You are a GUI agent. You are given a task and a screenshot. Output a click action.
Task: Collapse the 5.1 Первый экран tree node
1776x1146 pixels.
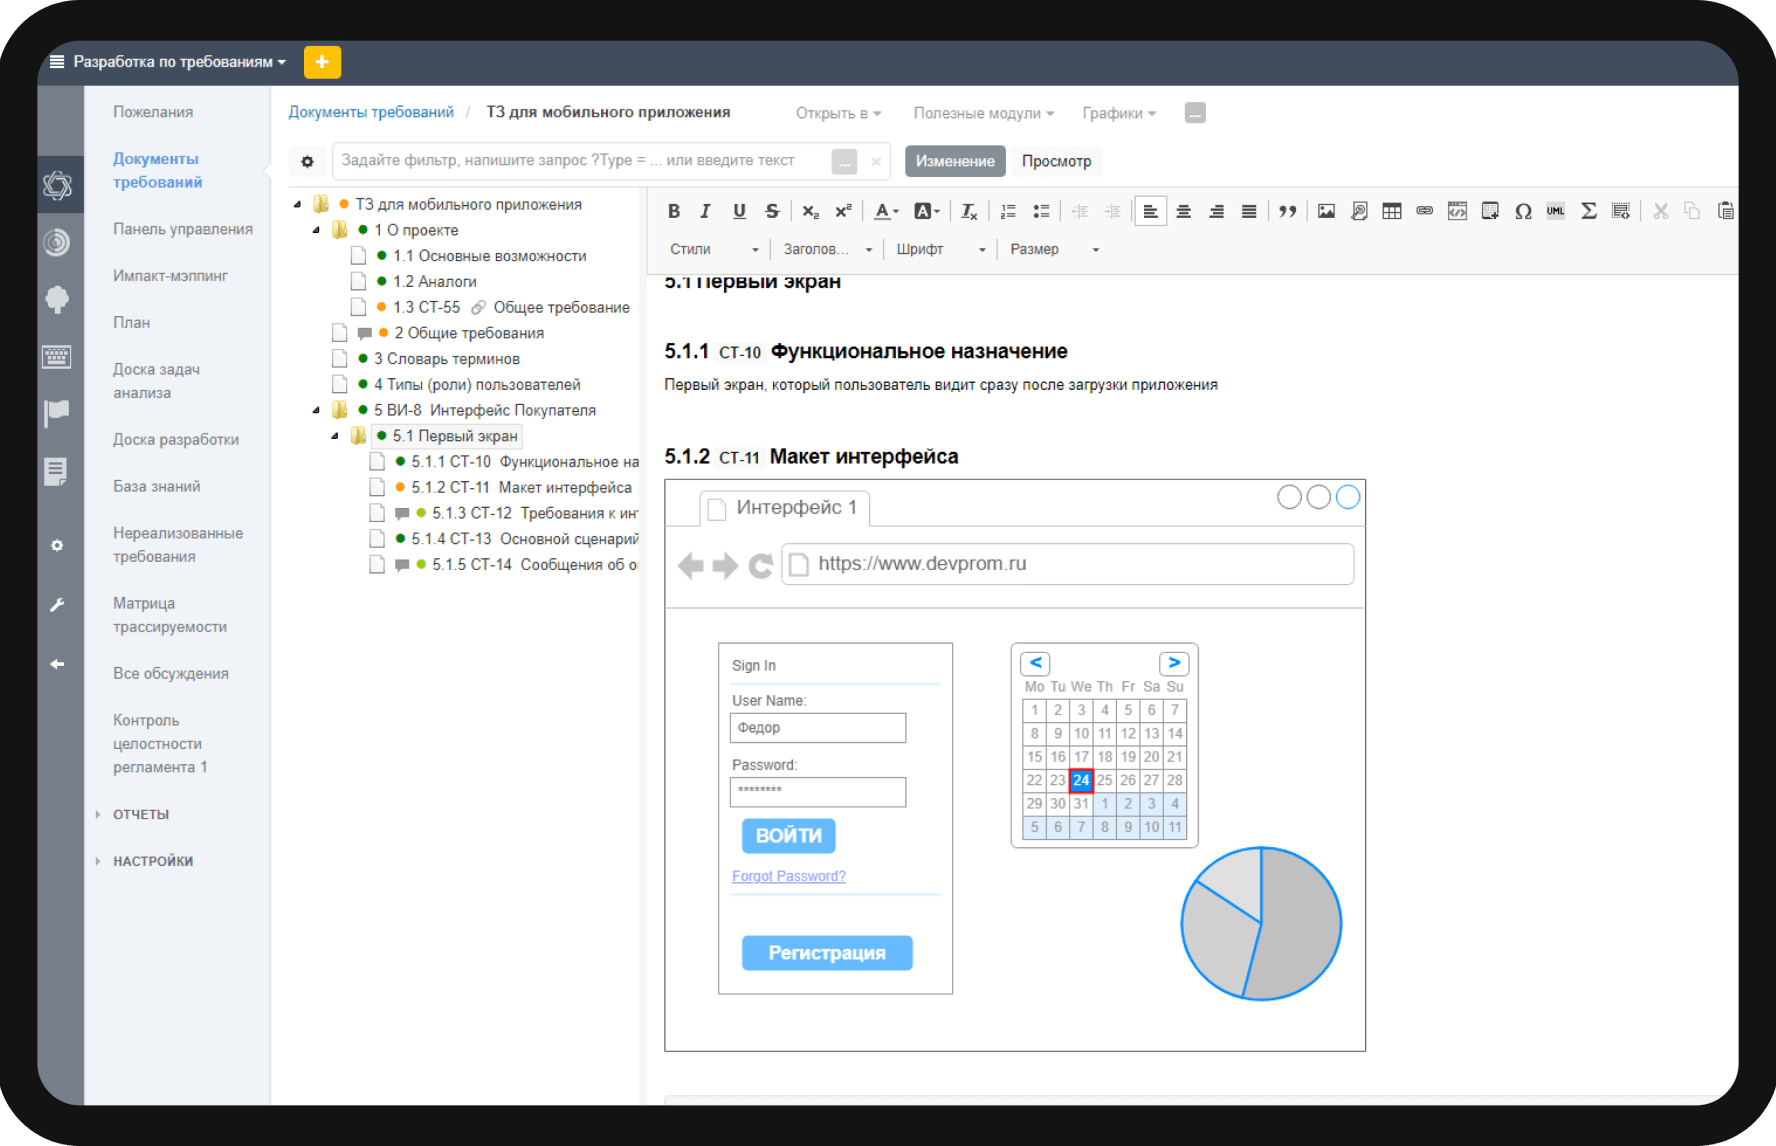[x=335, y=436]
